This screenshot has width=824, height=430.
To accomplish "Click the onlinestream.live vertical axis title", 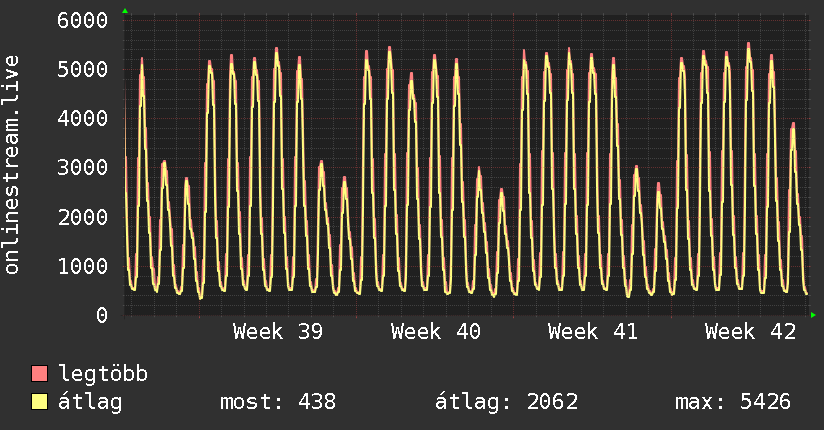I will coord(12,165).
